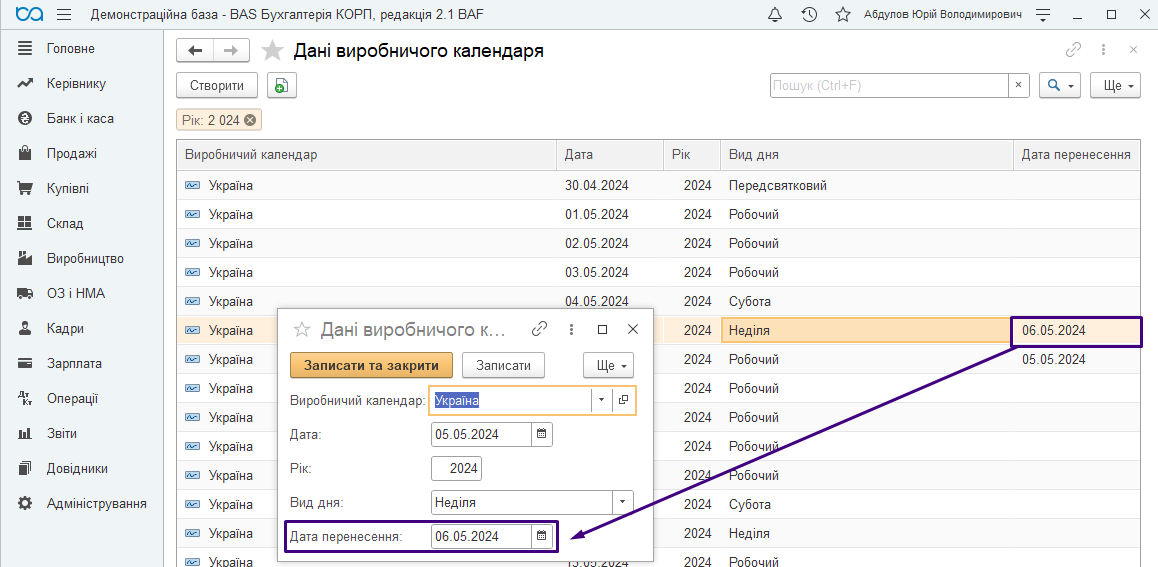
Task: Sort by Вид дня column header
Action: coord(866,155)
